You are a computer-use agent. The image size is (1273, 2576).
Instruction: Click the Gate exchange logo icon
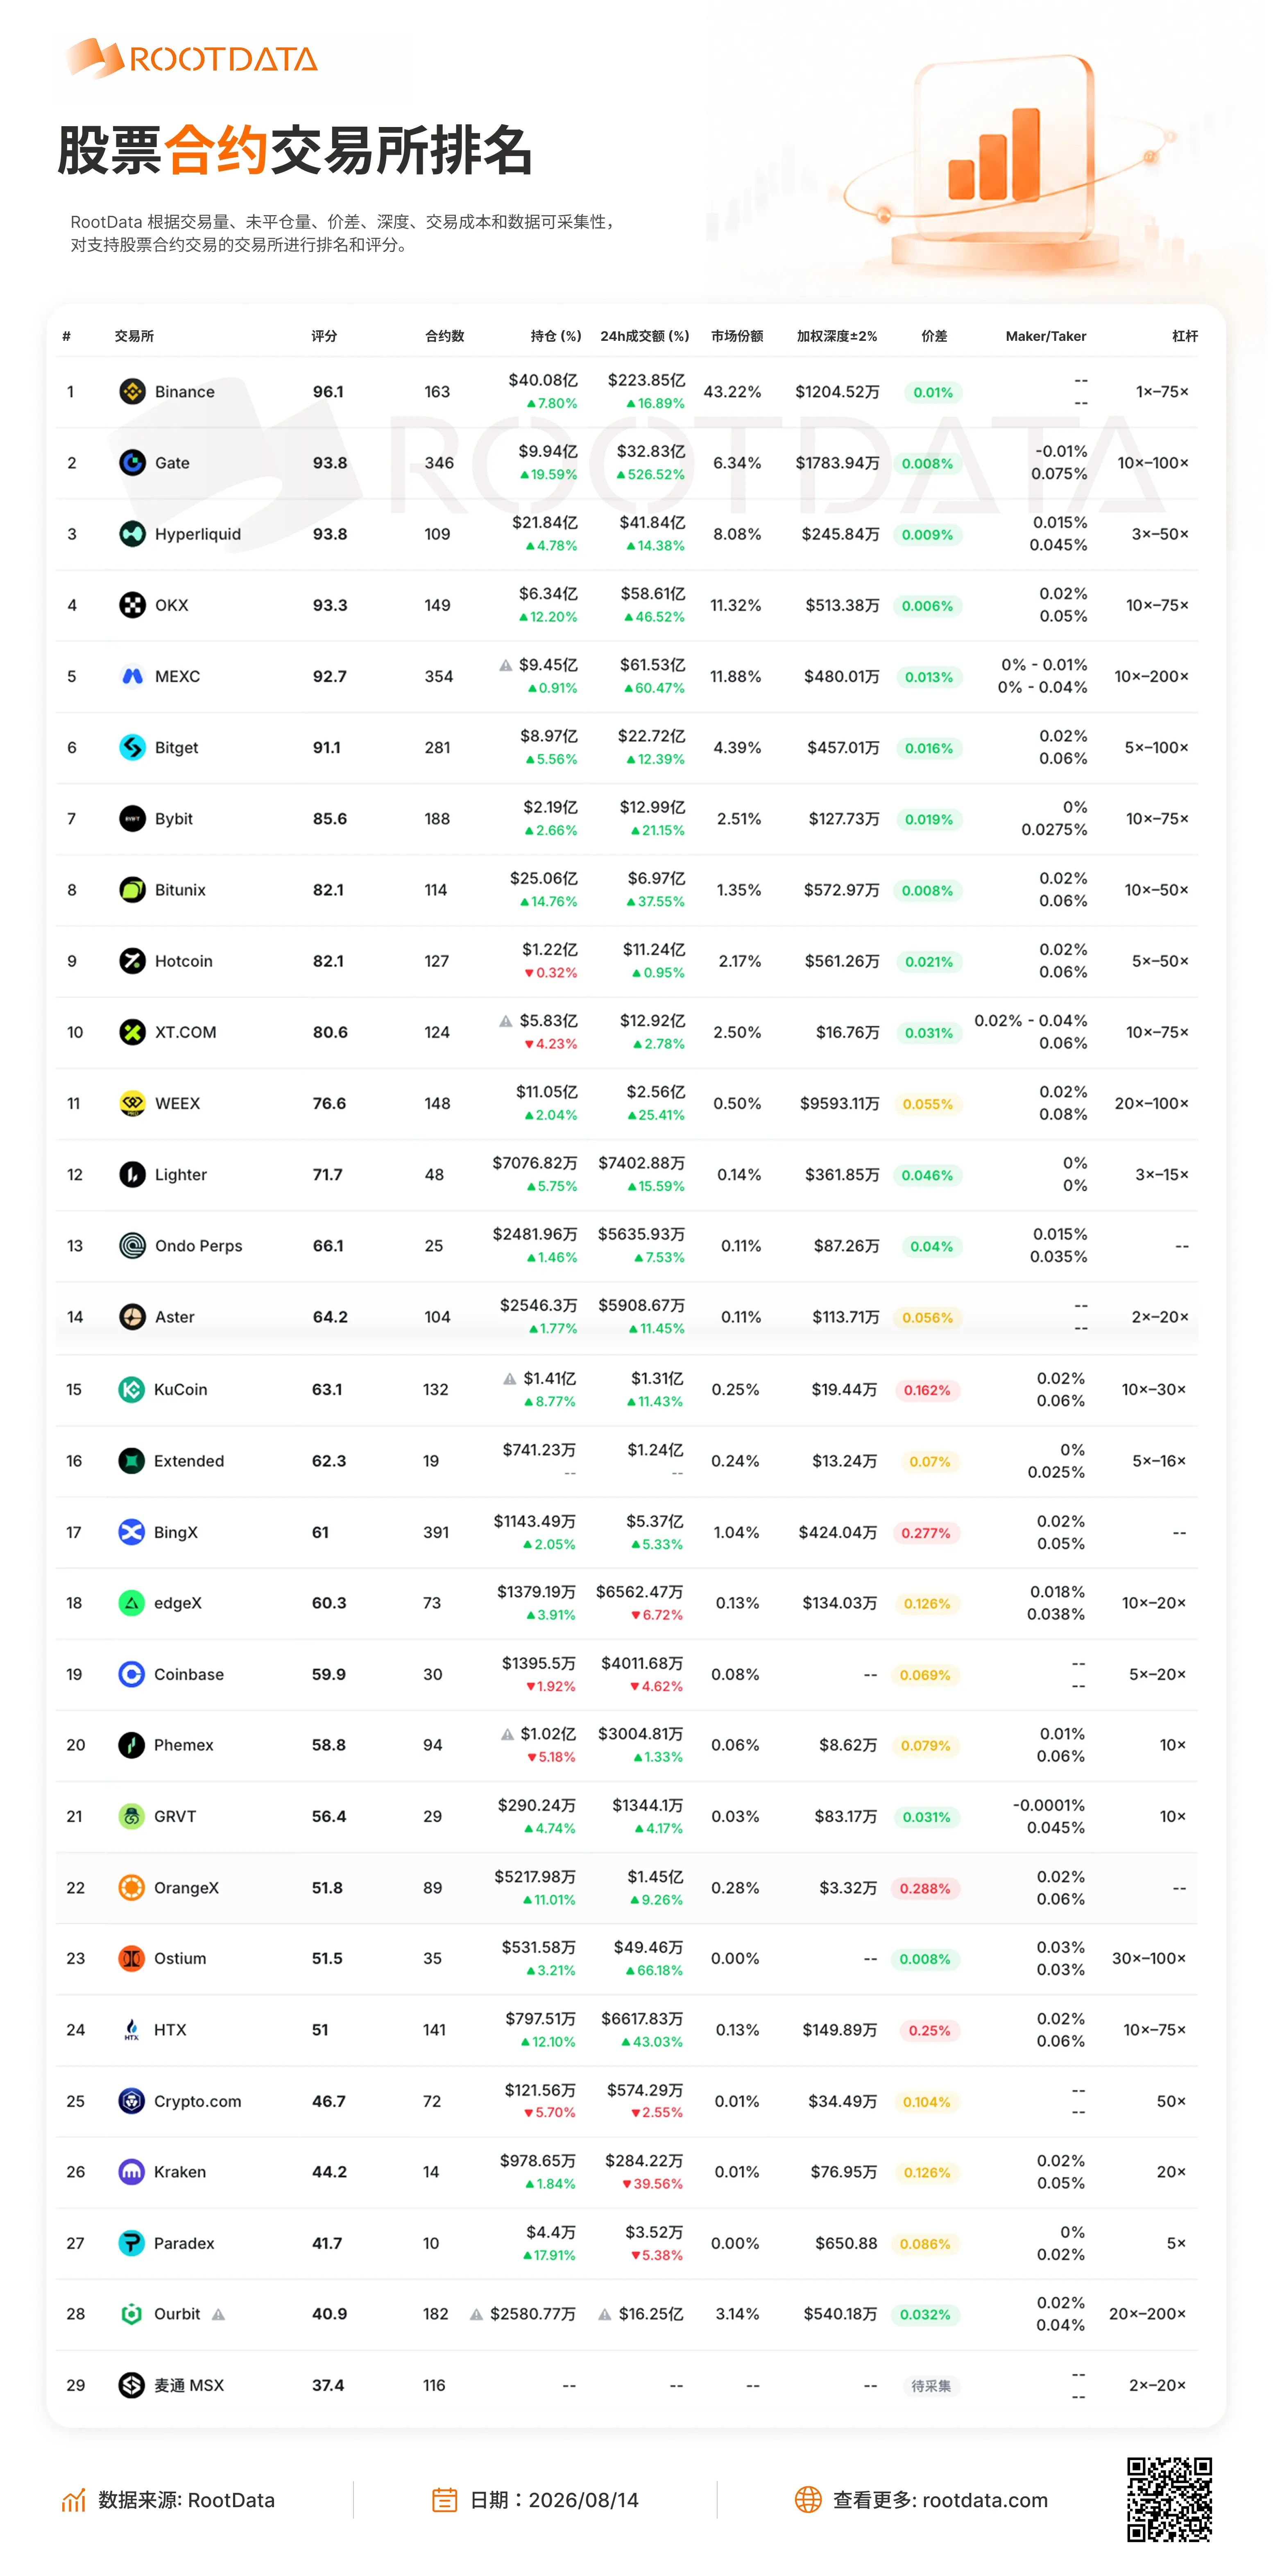tap(132, 463)
